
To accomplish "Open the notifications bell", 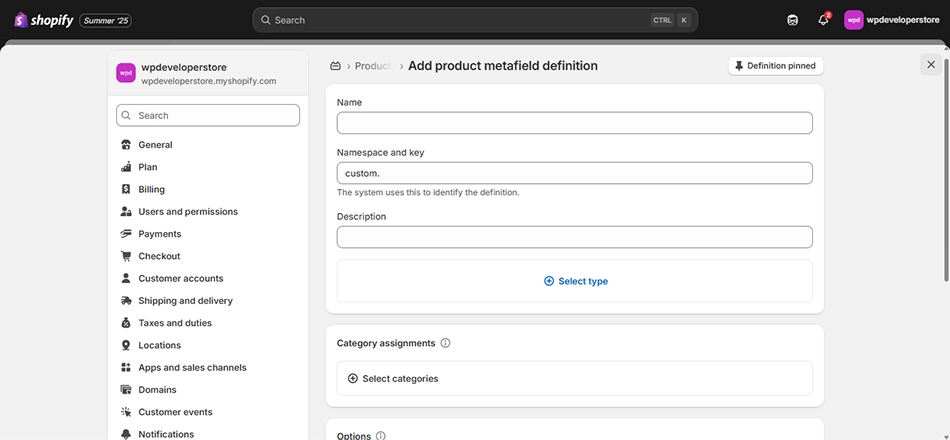I will 823,20.
